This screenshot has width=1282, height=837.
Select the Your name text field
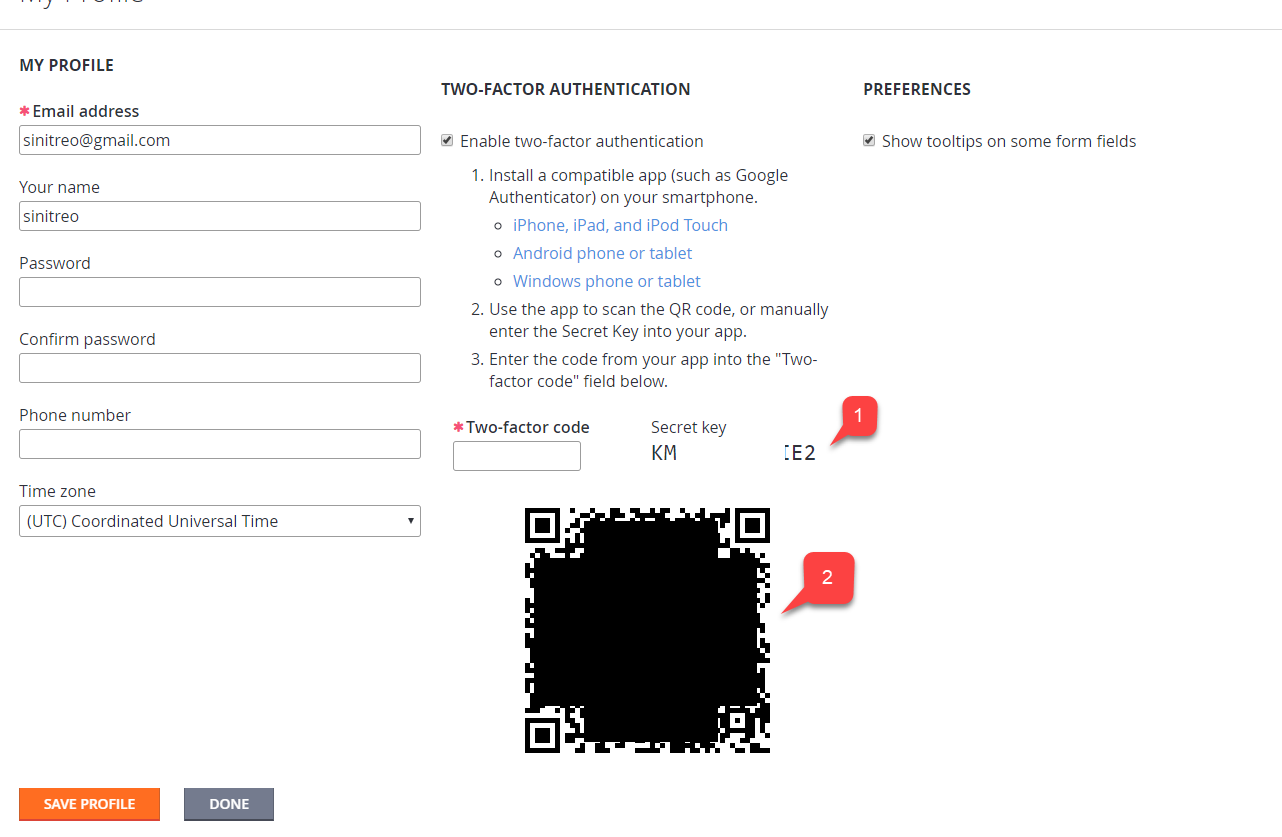click(220, 216)
